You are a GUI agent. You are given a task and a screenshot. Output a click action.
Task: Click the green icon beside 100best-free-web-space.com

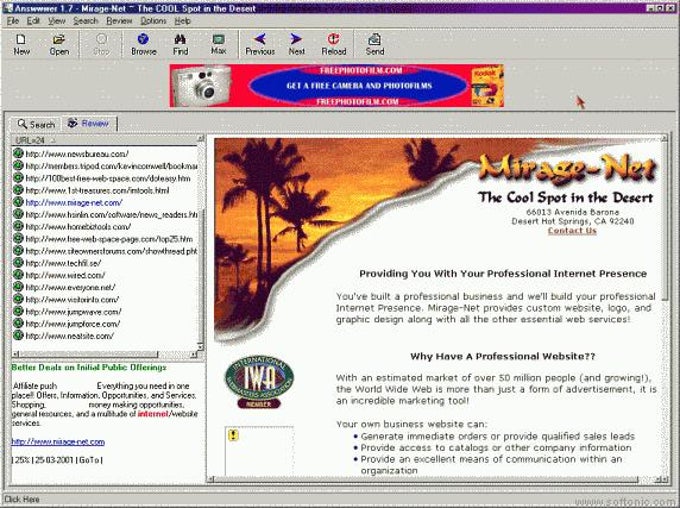(x=18, y=177)
